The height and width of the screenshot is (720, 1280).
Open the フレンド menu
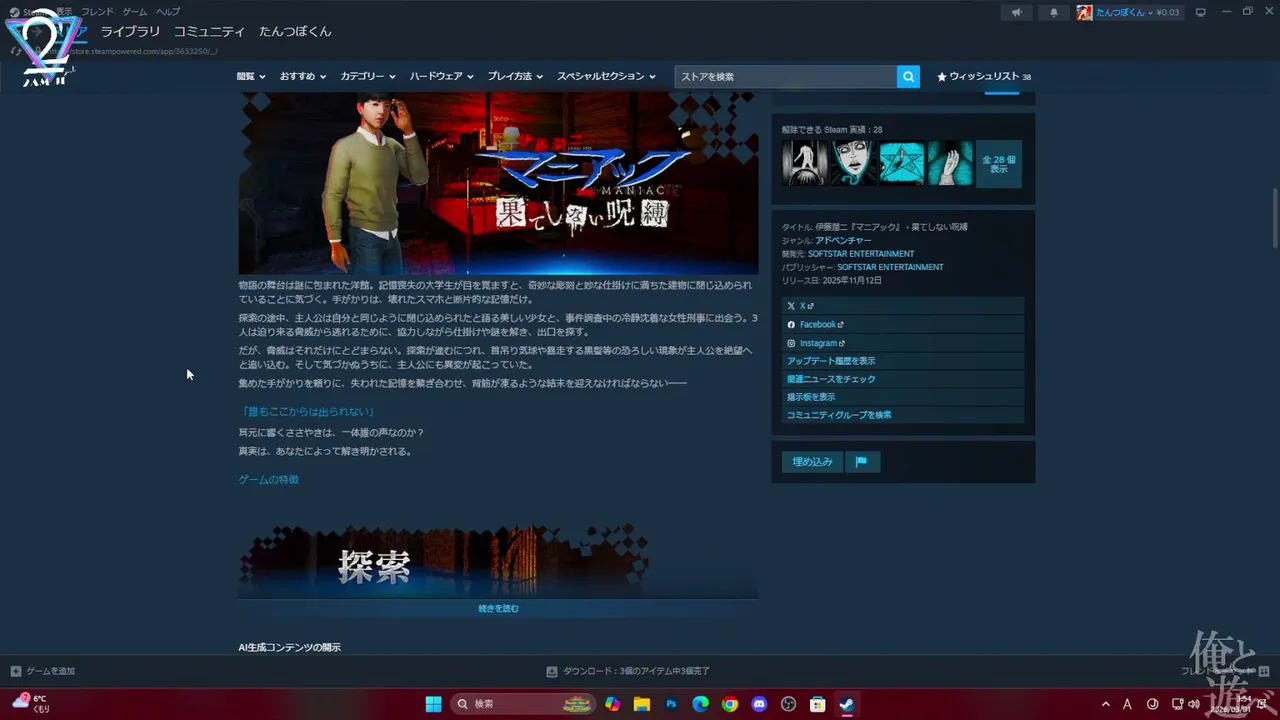(97, 11)
